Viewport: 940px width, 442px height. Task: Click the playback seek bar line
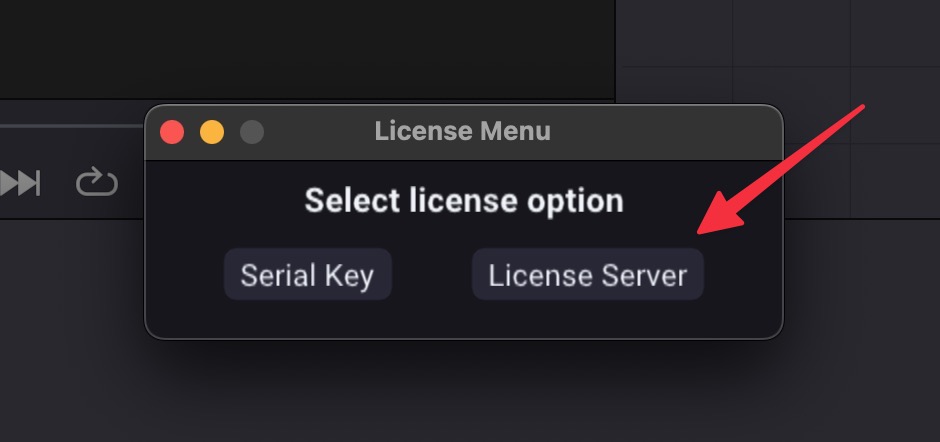[70, 126]
